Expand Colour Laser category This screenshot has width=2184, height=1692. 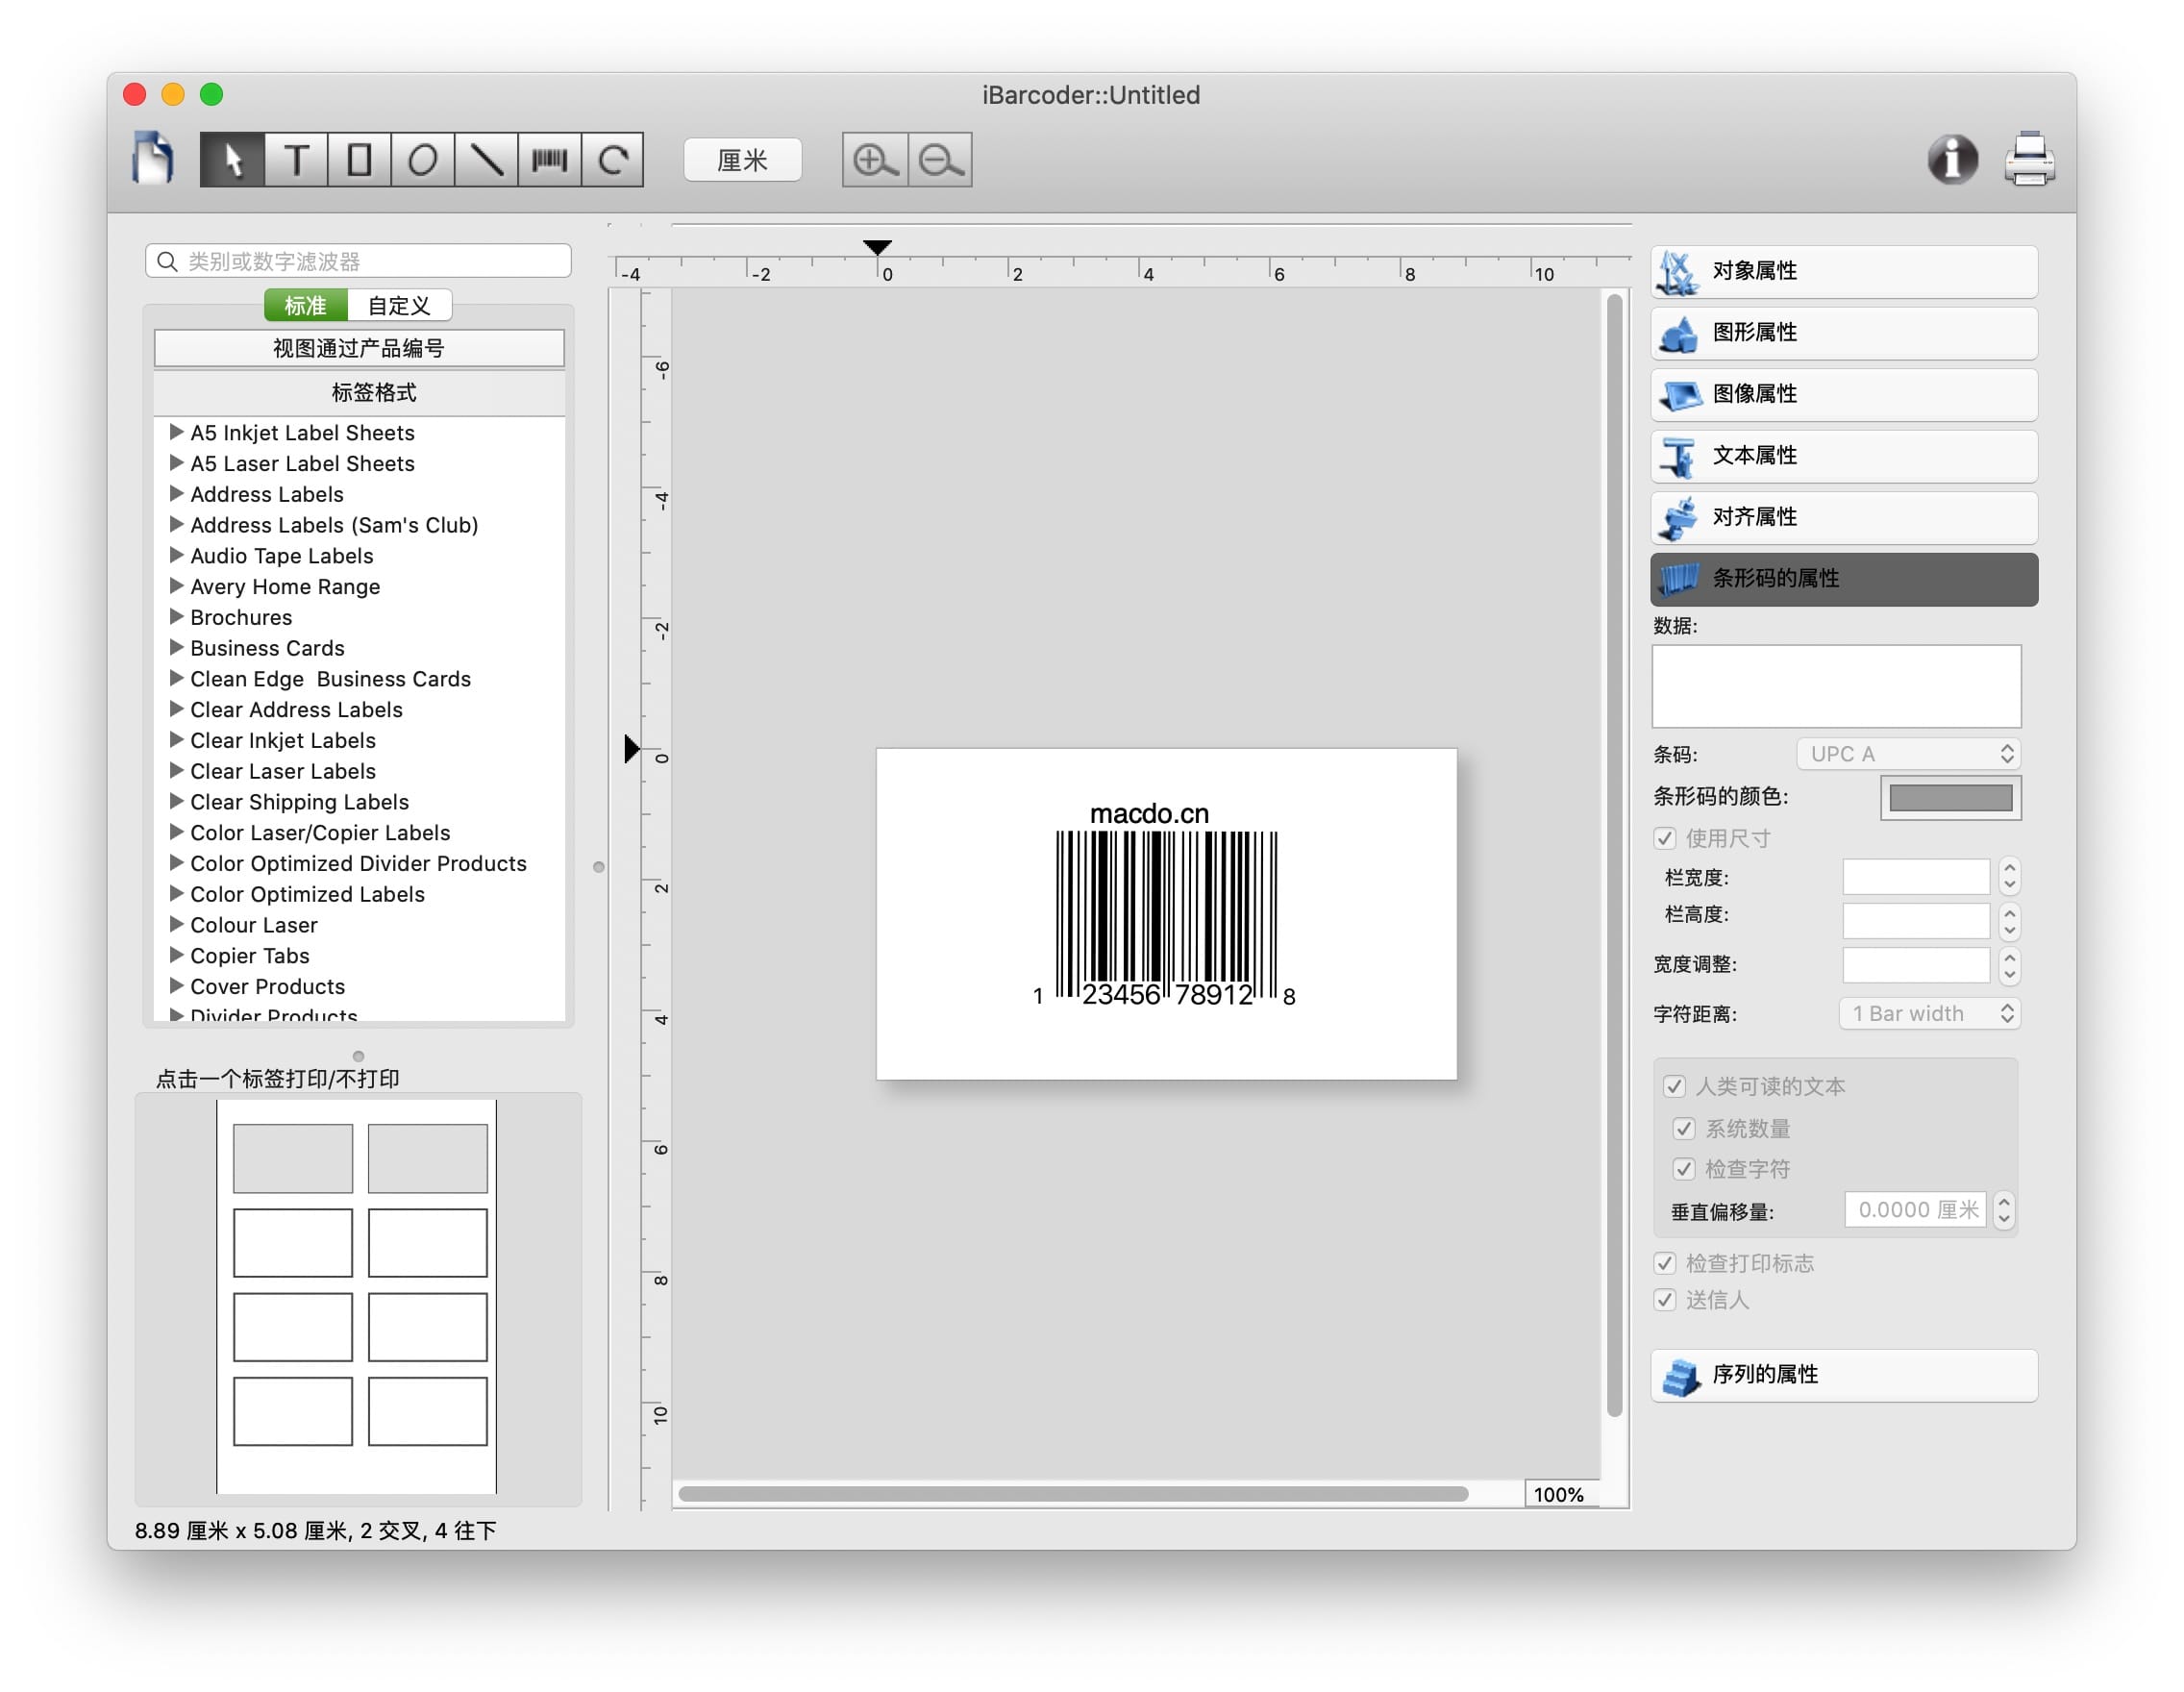(176, 924)
